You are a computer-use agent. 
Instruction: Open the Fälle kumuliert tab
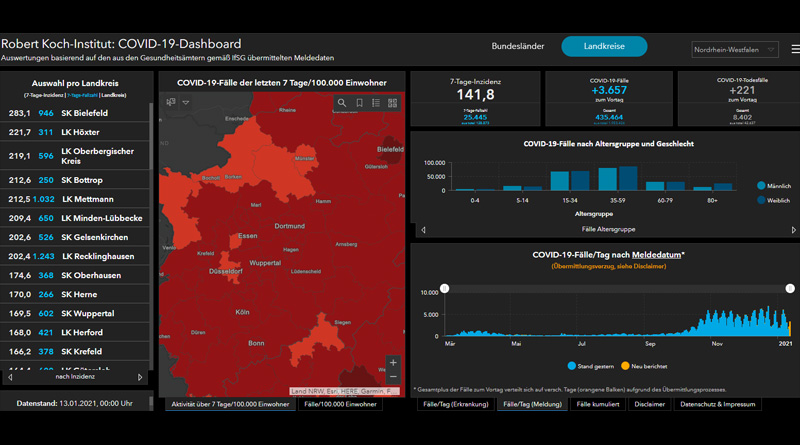pyautogui.click(x=597, y=404)
